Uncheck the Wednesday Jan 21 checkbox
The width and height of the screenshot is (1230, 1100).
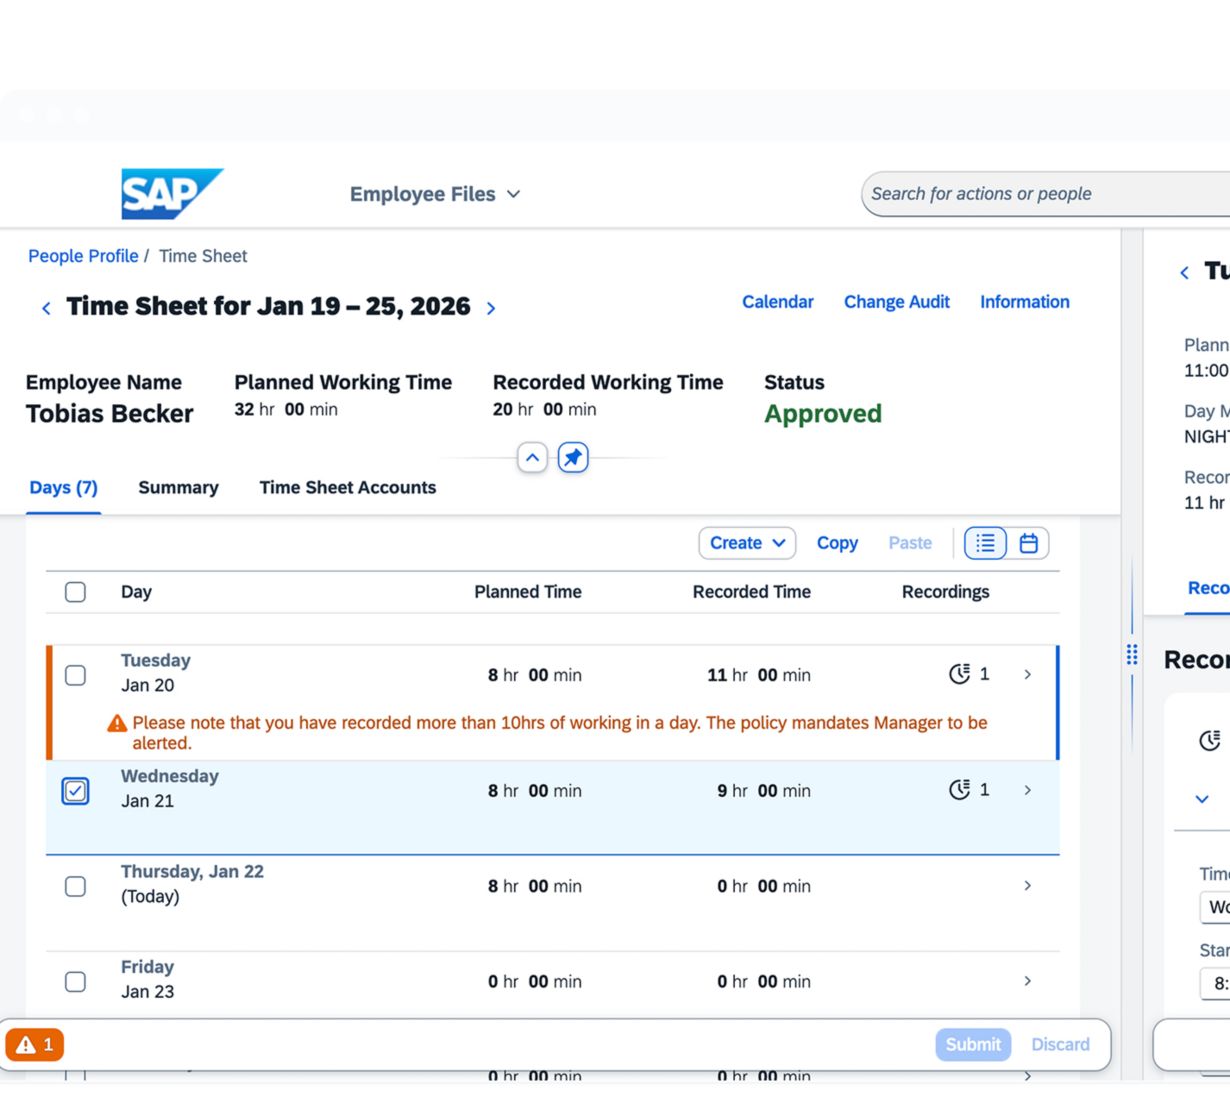[x=75, y=791]
